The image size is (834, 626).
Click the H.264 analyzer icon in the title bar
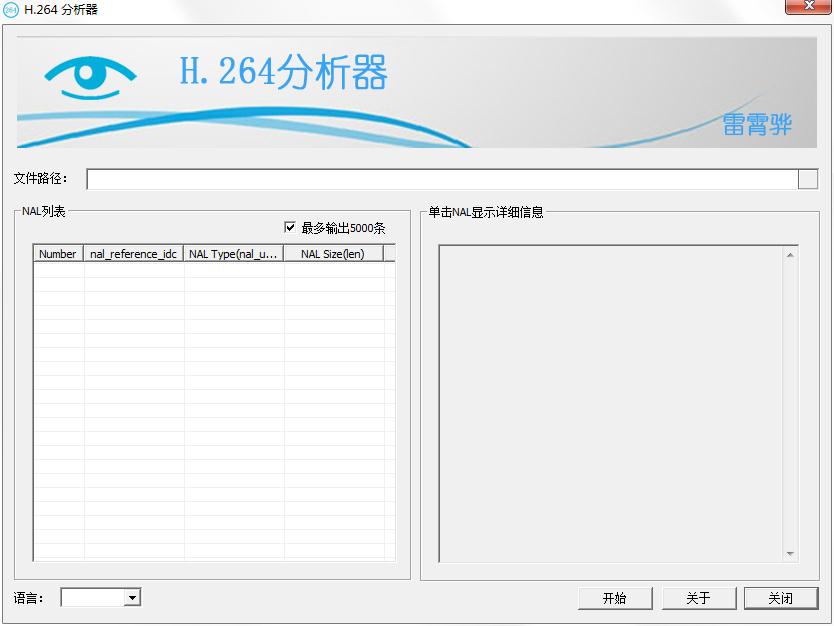12,11
